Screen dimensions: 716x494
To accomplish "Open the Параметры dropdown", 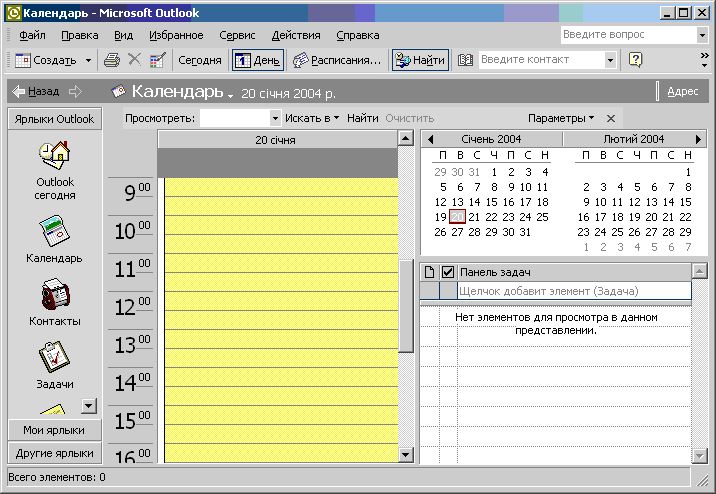I will (x=561, y=119).
